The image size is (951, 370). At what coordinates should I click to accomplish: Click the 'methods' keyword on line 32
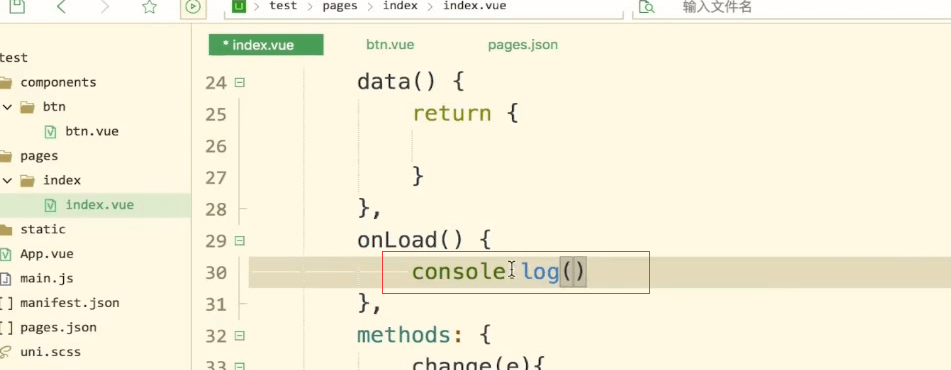(405, 335)
